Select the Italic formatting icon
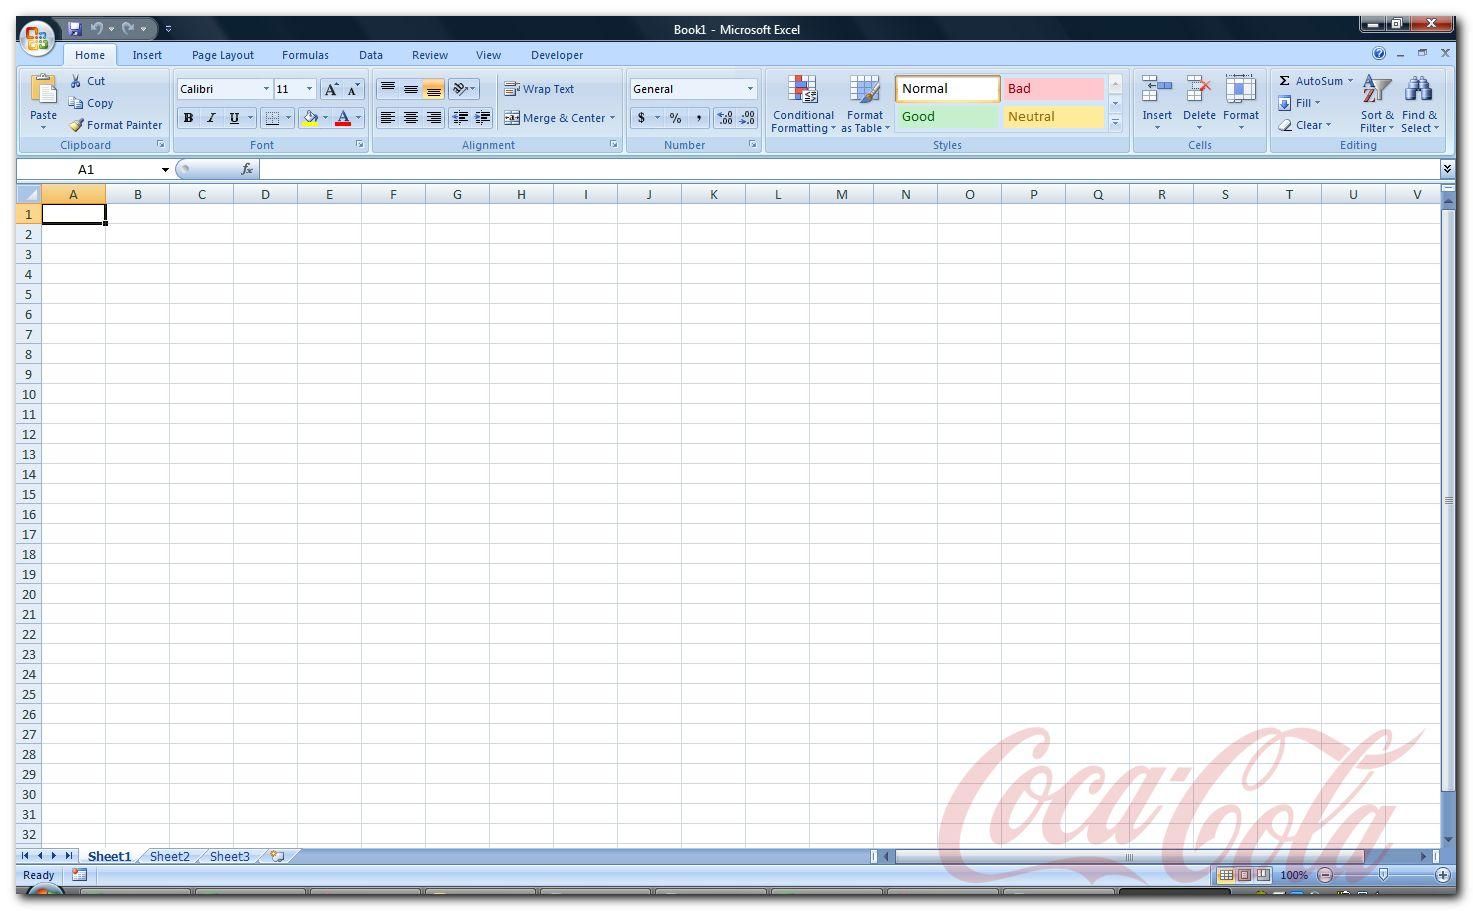Viewport: 1473px width, 911px height. [210, 118]
